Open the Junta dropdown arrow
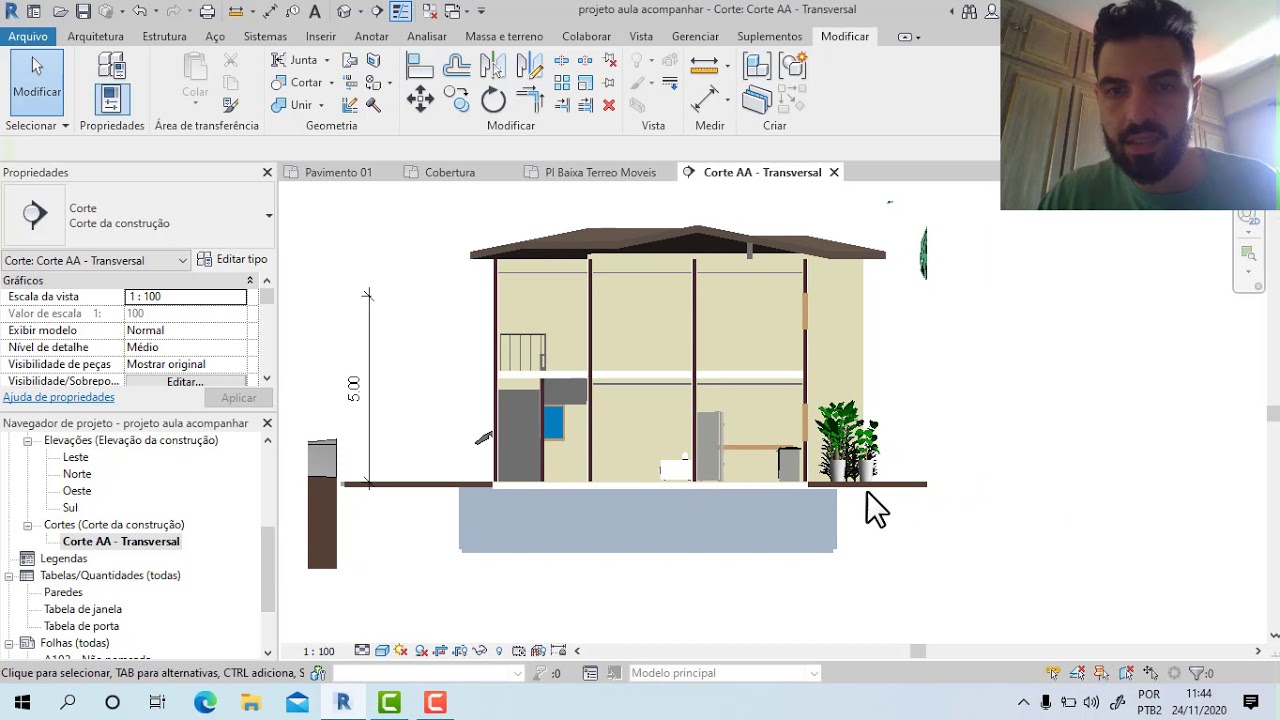 (326, 60)
